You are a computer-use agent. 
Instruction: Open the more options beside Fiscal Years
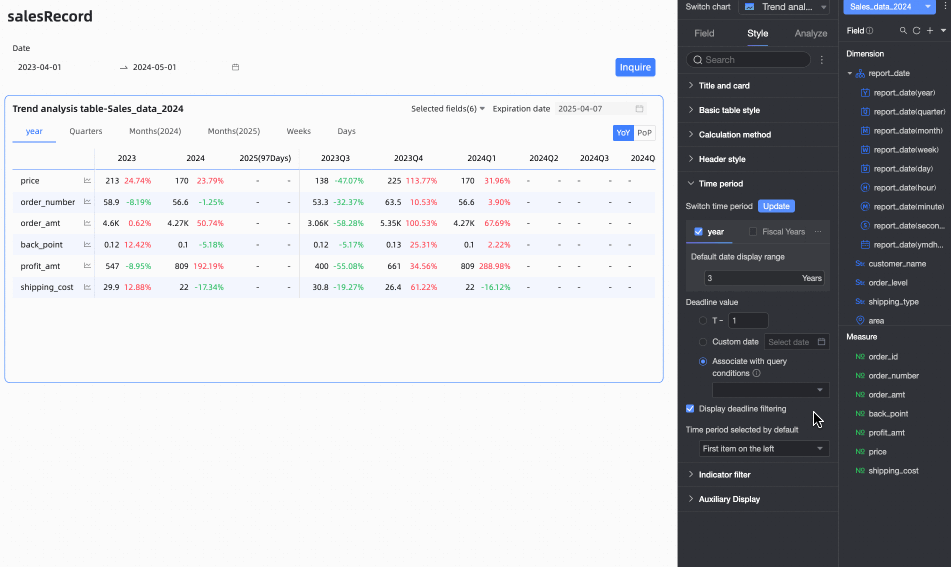818,232
